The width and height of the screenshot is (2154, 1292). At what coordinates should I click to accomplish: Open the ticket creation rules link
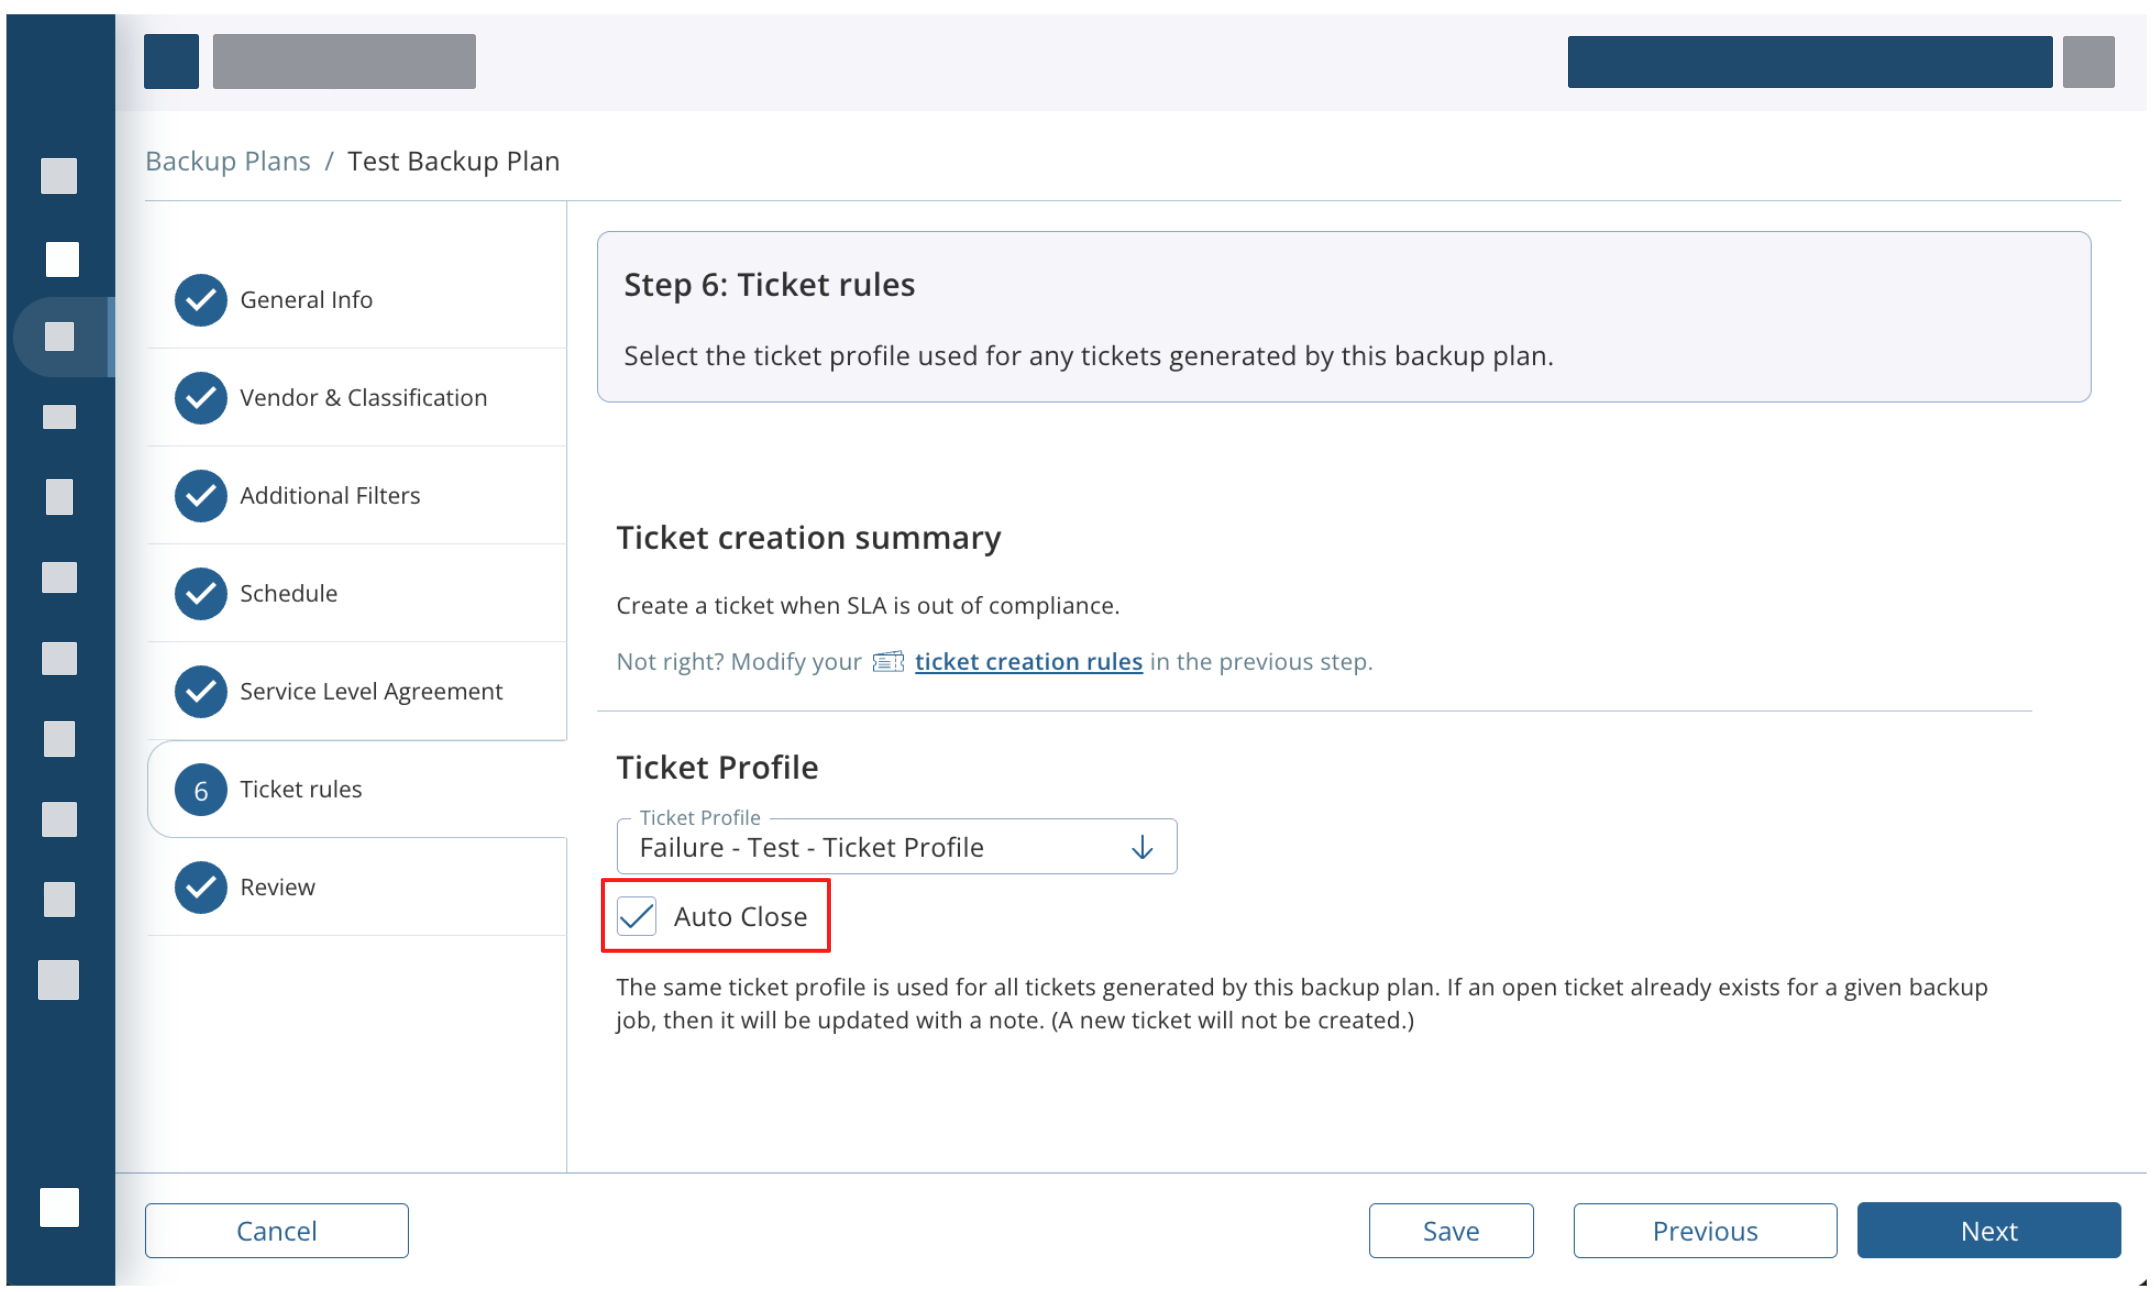tap(1028, 661)
